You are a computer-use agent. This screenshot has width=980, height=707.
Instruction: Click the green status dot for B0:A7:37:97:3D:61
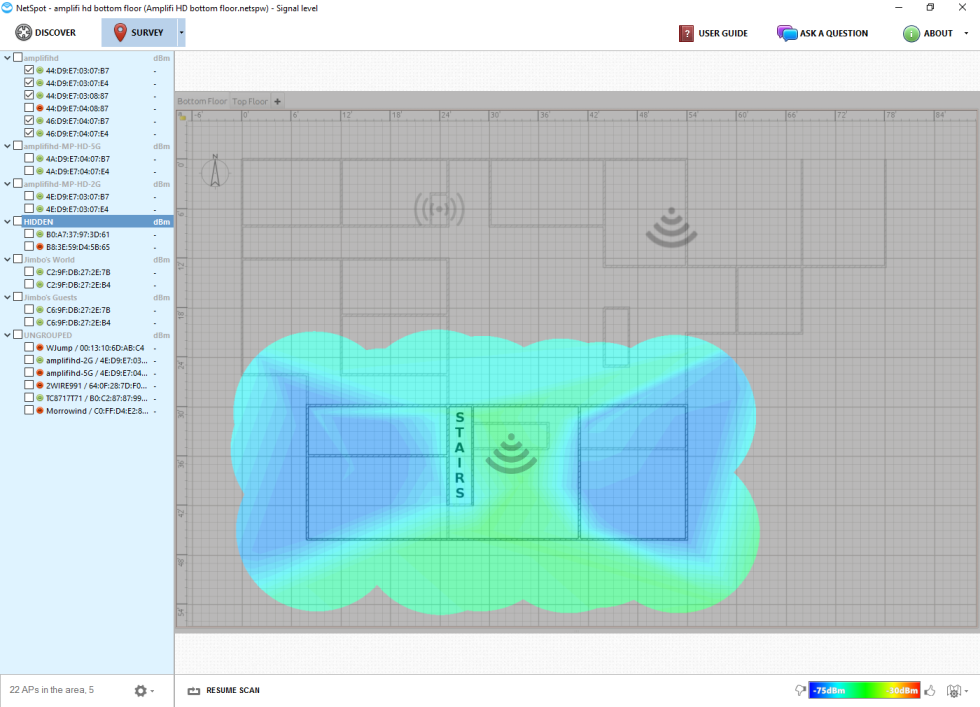[x=39, y=234]
